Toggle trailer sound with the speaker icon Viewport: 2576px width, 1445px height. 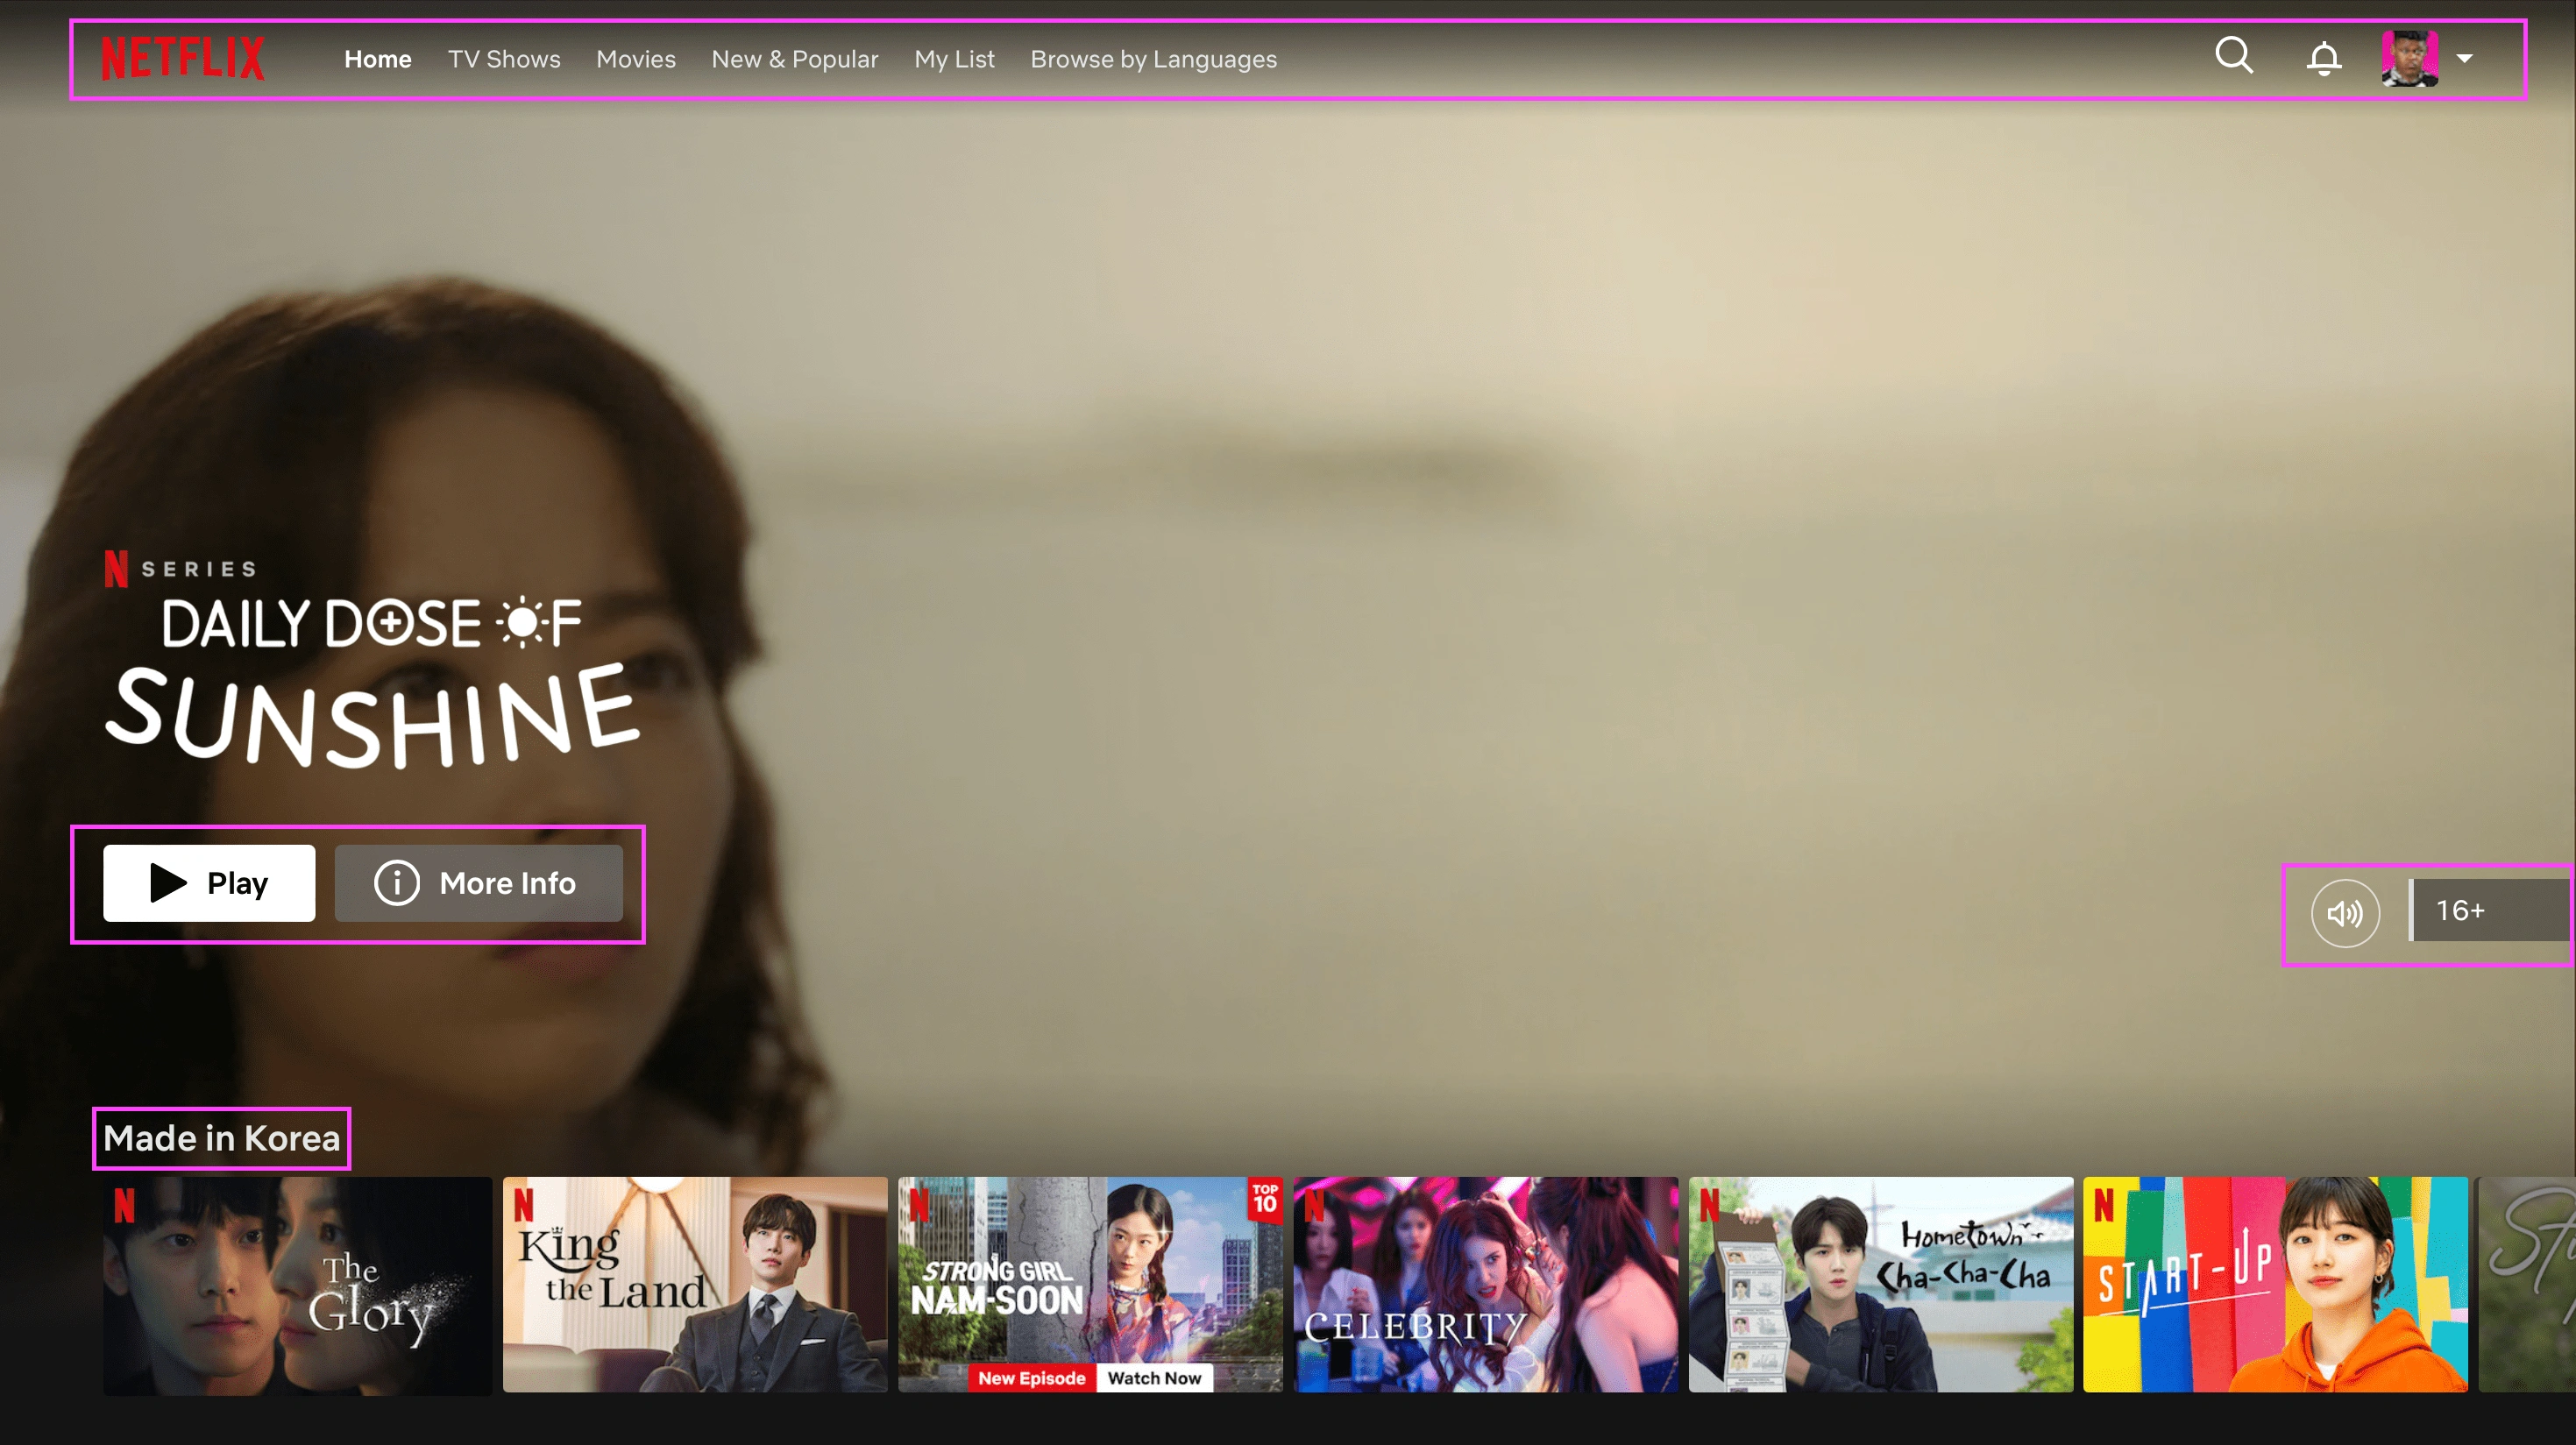click(x=2345, y=912)
